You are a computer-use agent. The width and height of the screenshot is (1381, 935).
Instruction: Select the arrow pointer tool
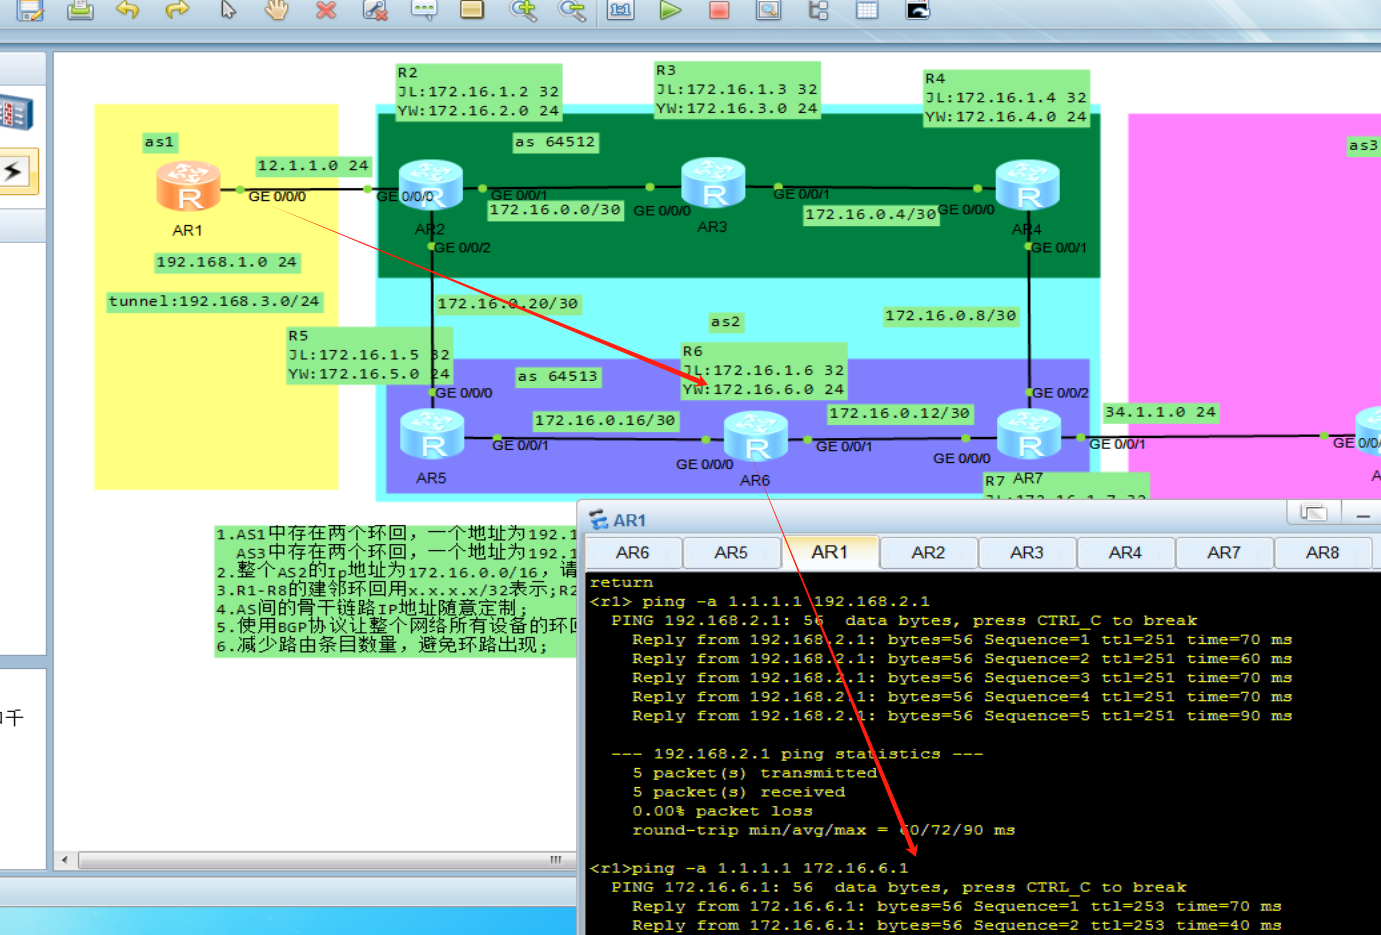pyautogui.click(x=228, y=10)
